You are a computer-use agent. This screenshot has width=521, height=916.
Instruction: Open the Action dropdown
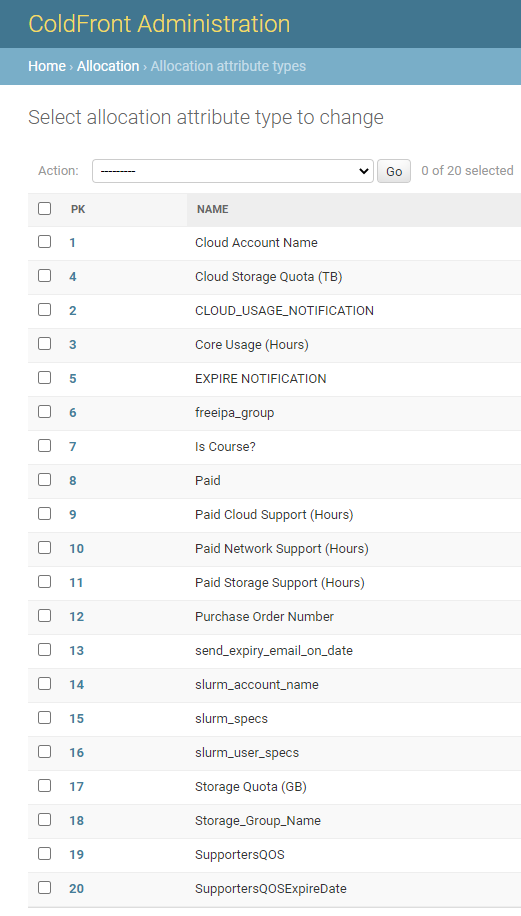click(x=232, y=171)
